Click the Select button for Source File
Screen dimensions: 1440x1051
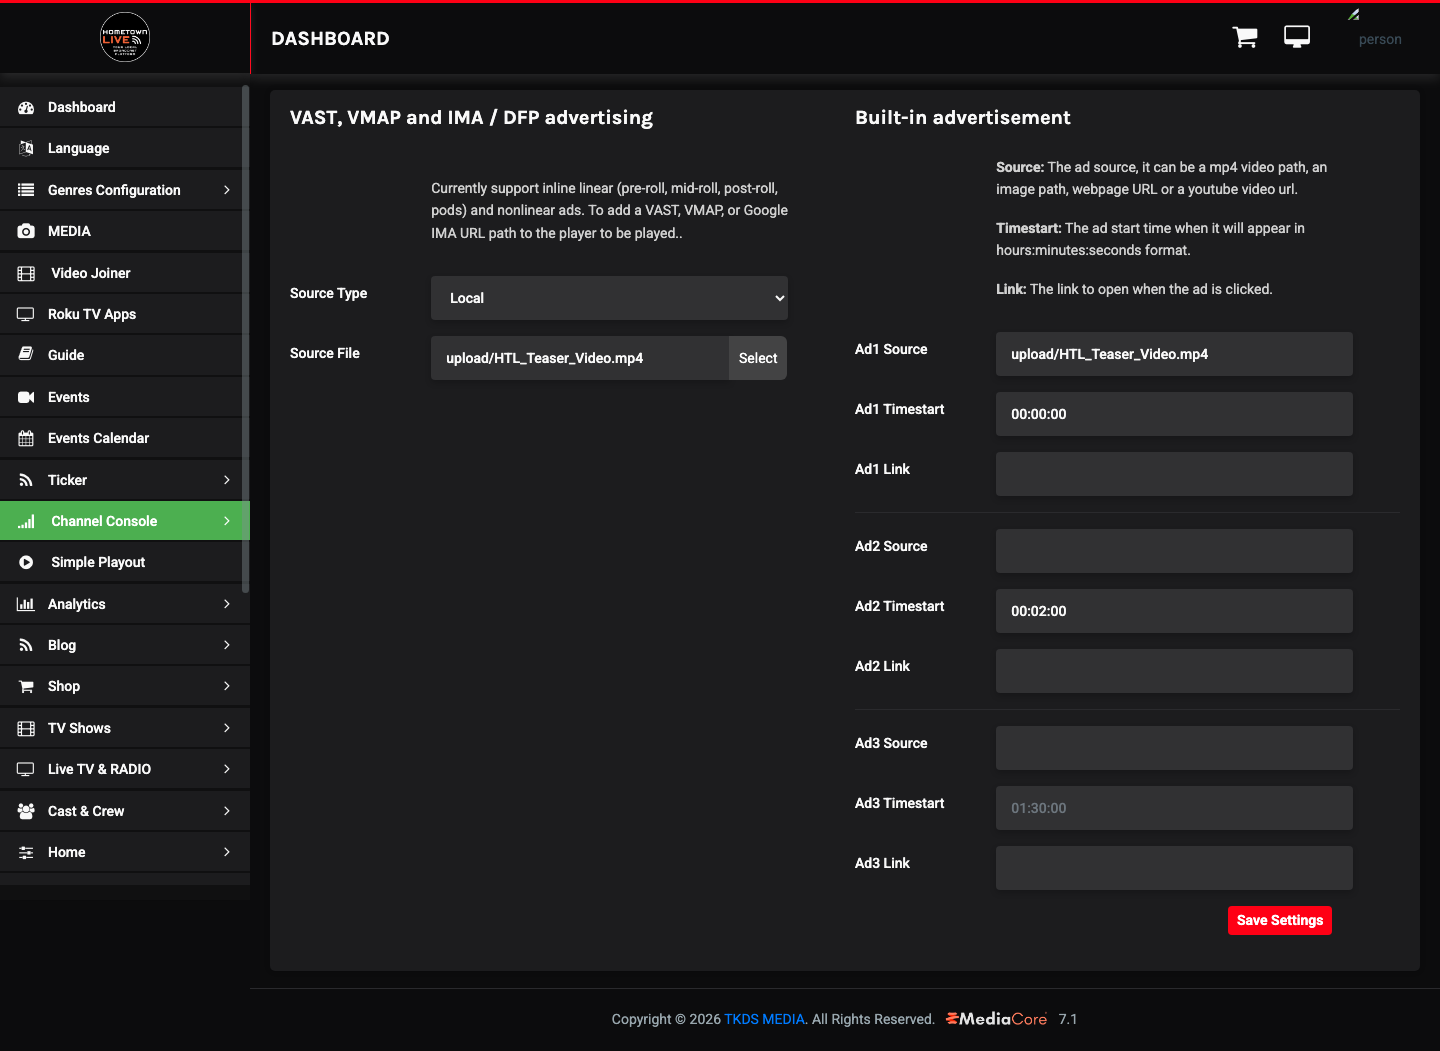coord(758,358)
